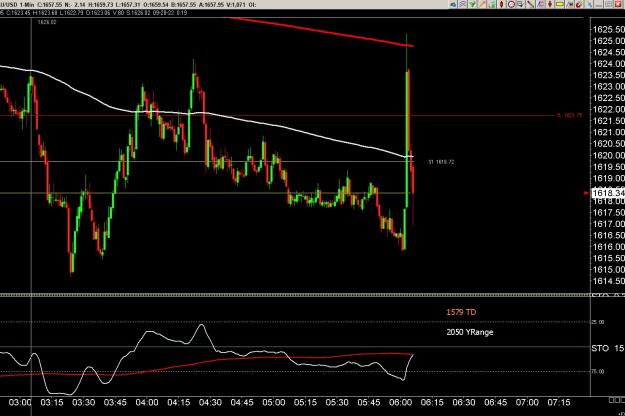This screenshot has height=416, width=625.
Task: Select the callout box annotation tool
Action: click(x=521, y=4)
